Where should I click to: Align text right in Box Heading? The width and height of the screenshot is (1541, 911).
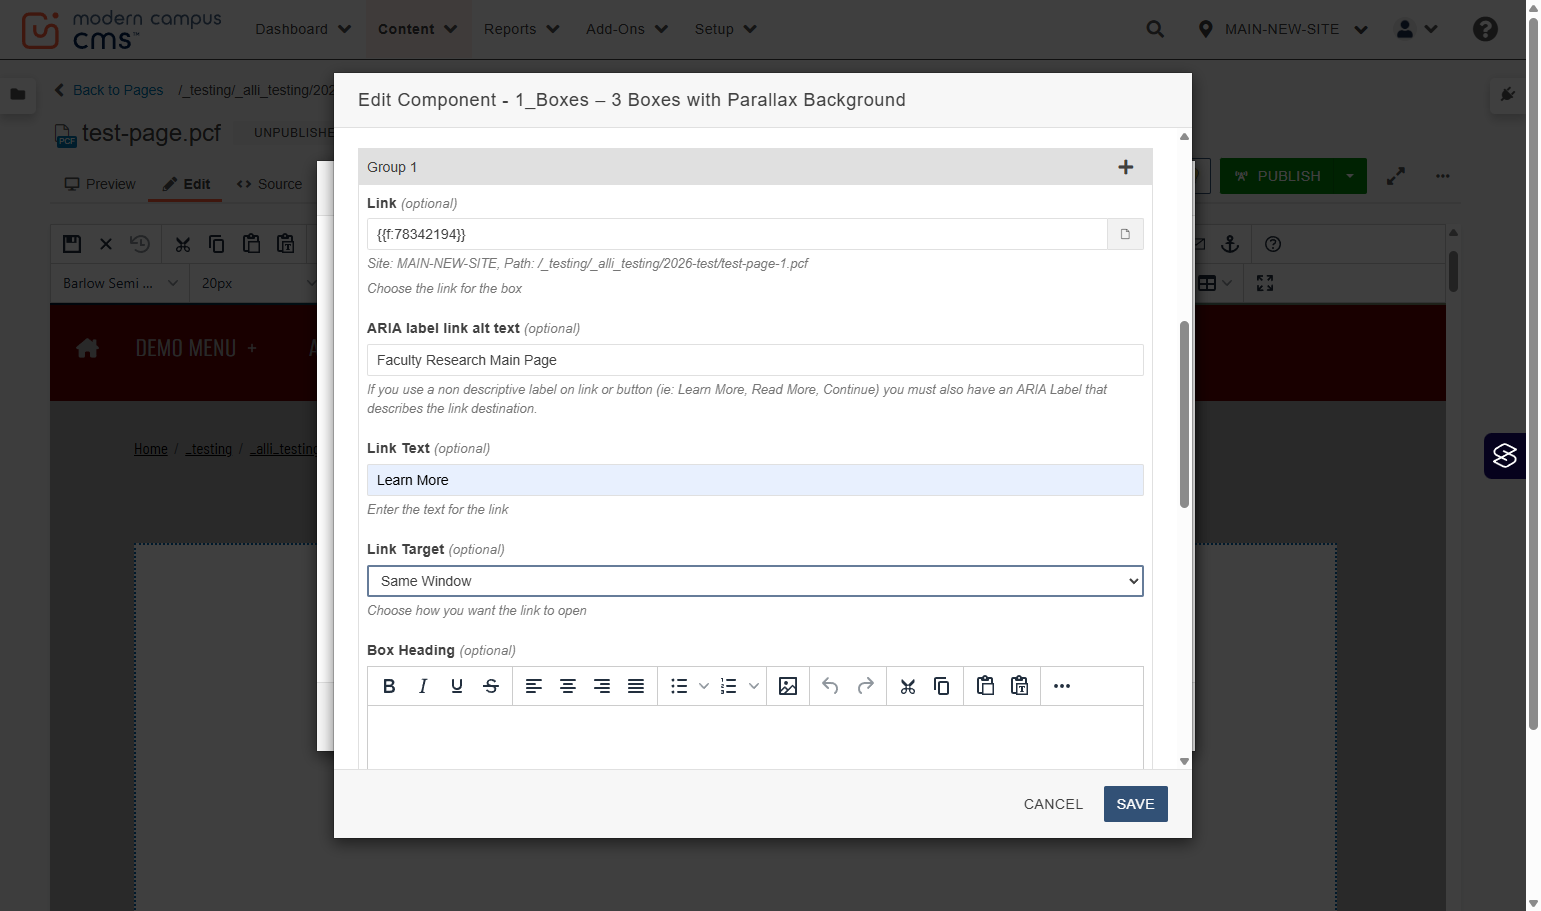602,686
